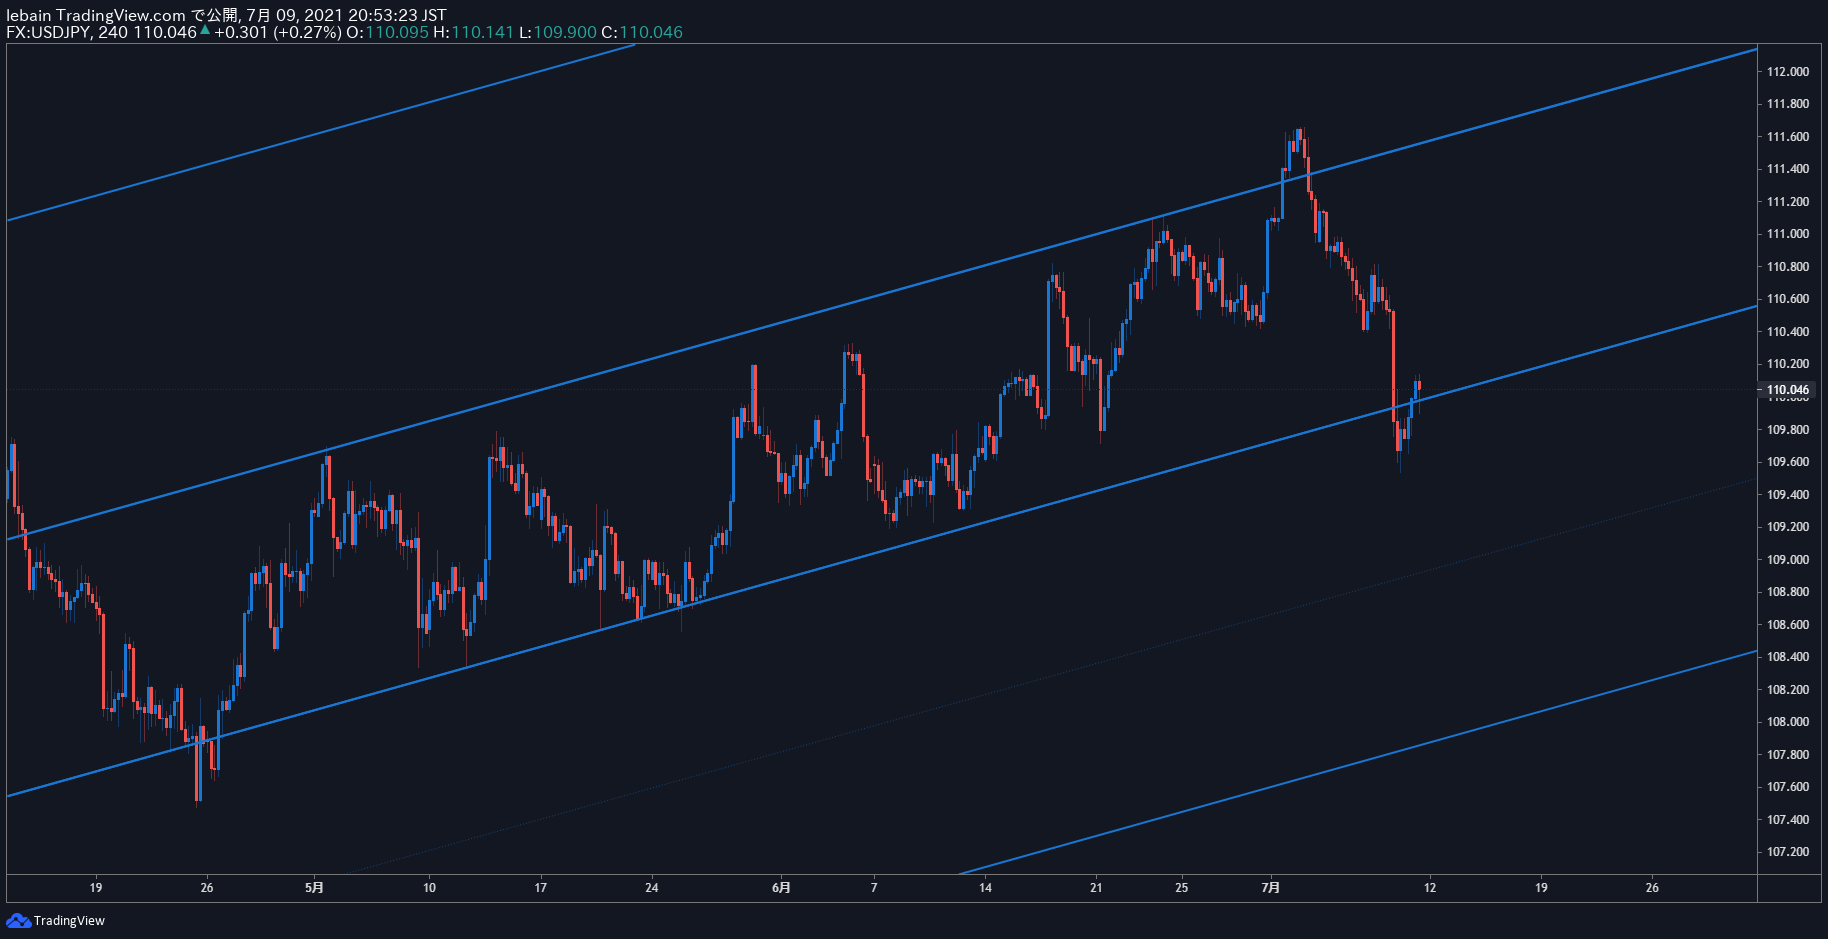Click the current price tag 110.046 on the axis
Screen dimensions: 1828x939
pos(1787,390)
